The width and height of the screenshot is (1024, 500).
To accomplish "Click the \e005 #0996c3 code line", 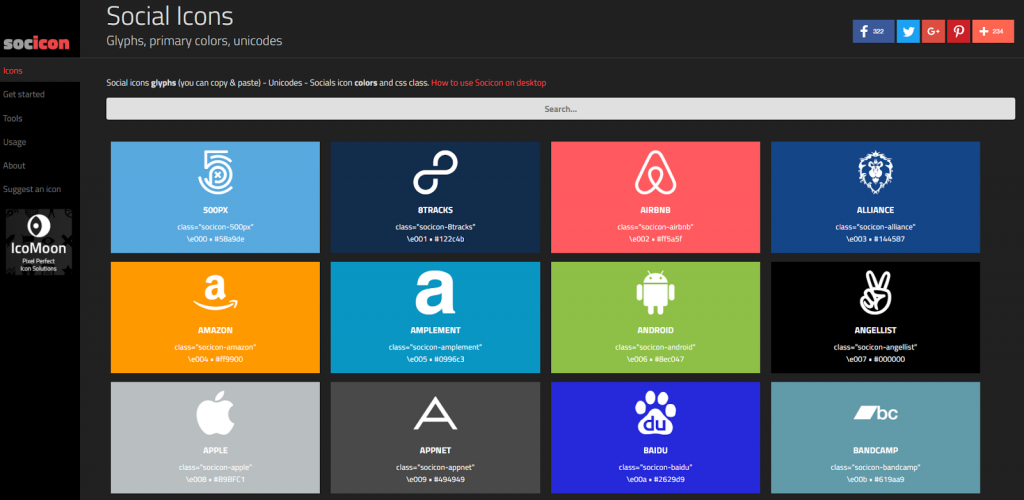I will click(x=436, y=359).
